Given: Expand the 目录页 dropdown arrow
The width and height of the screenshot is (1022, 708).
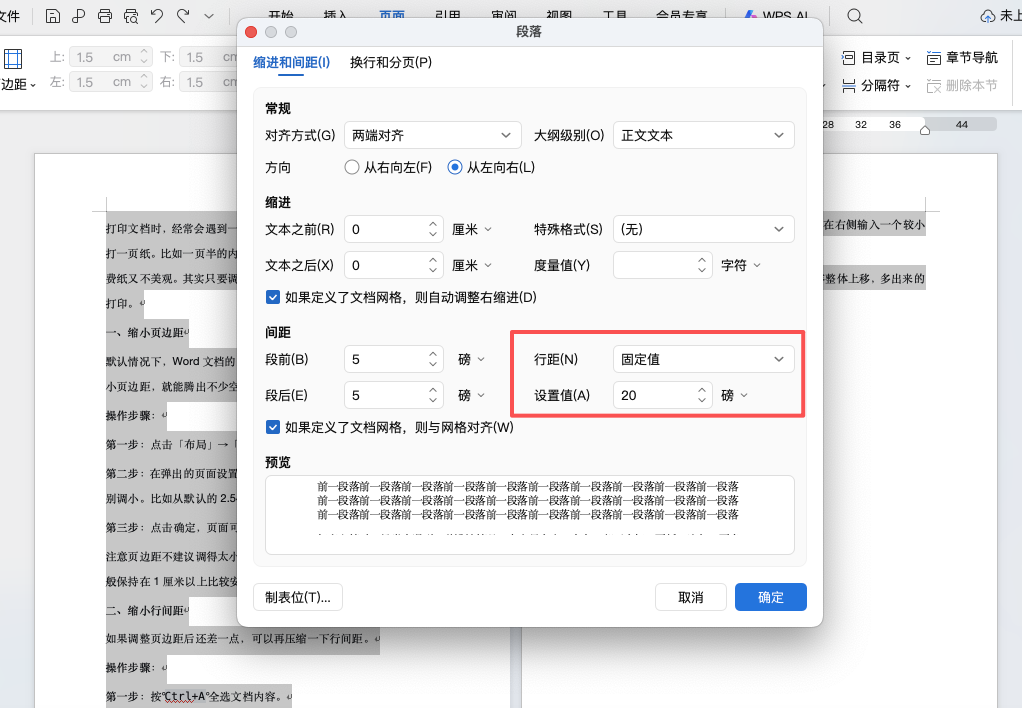Looking at the screenshot, I should pos(908,58).
